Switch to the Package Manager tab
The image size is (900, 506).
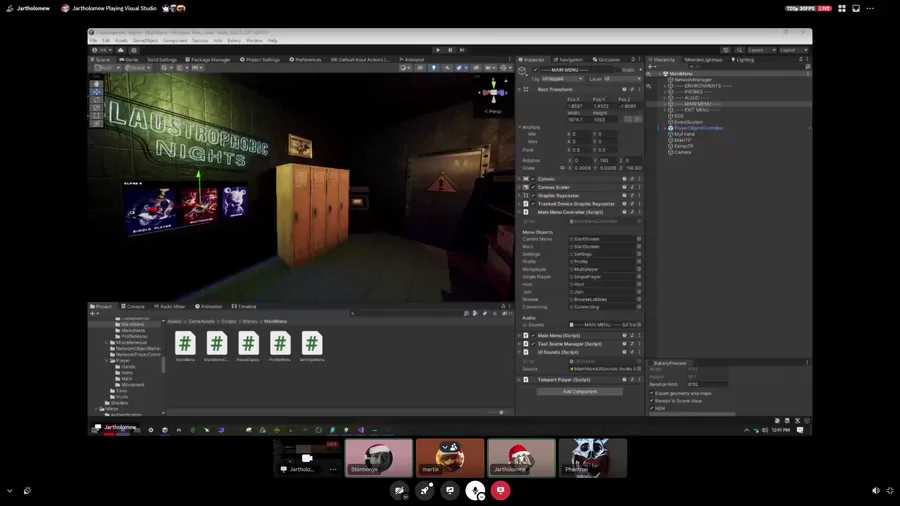click(x=208, y=60)
